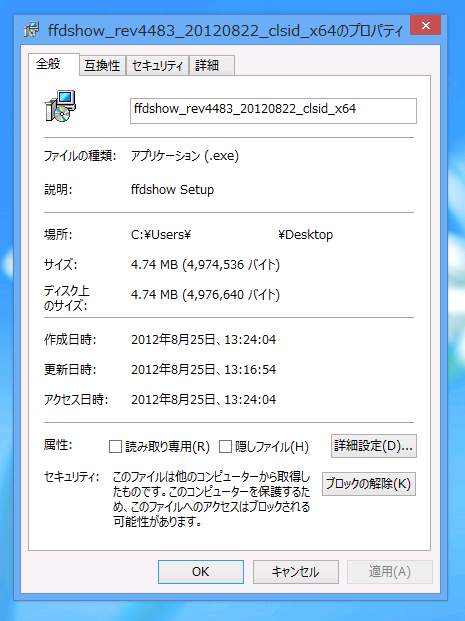465x621 pixels.
Task: Go to the 詳細 tab
Action: click(x=212, y=65)
